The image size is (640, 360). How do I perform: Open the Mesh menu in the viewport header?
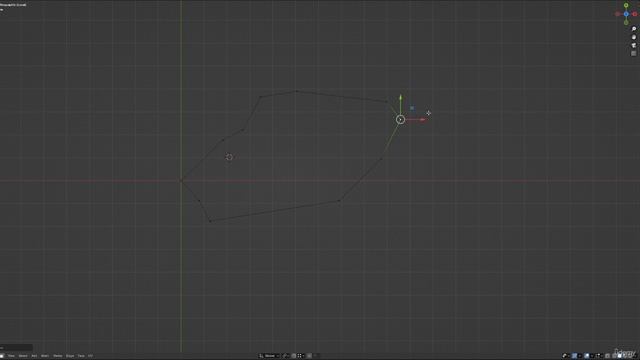pos(45,356)
